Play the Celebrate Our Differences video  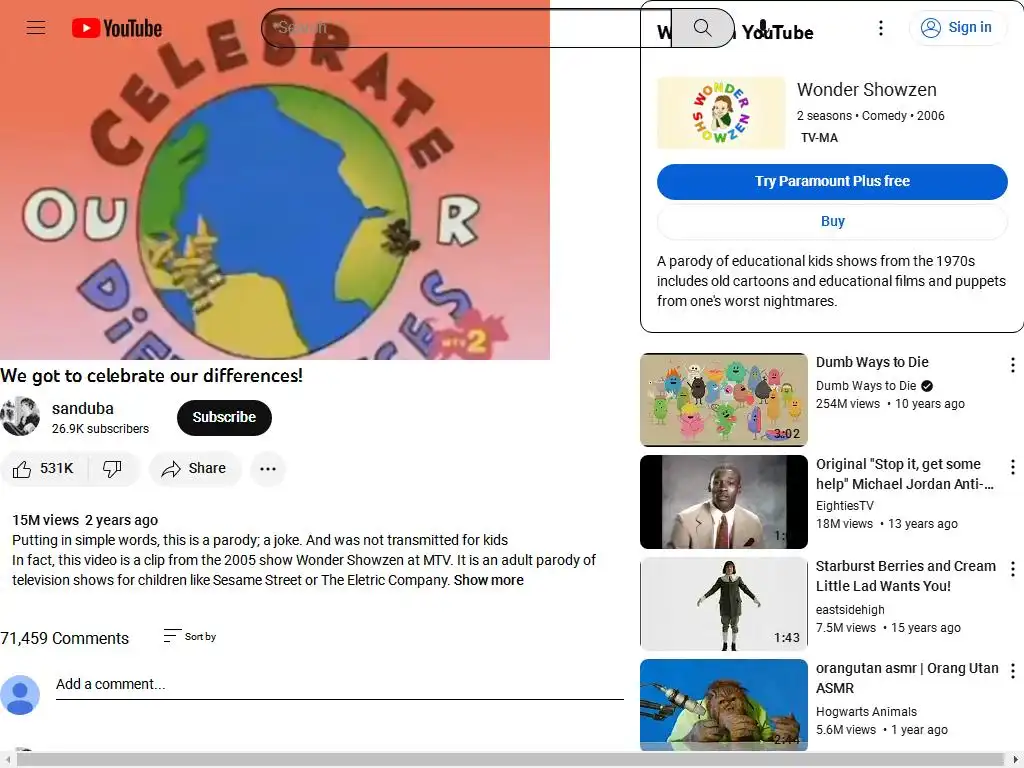[275, 180]
